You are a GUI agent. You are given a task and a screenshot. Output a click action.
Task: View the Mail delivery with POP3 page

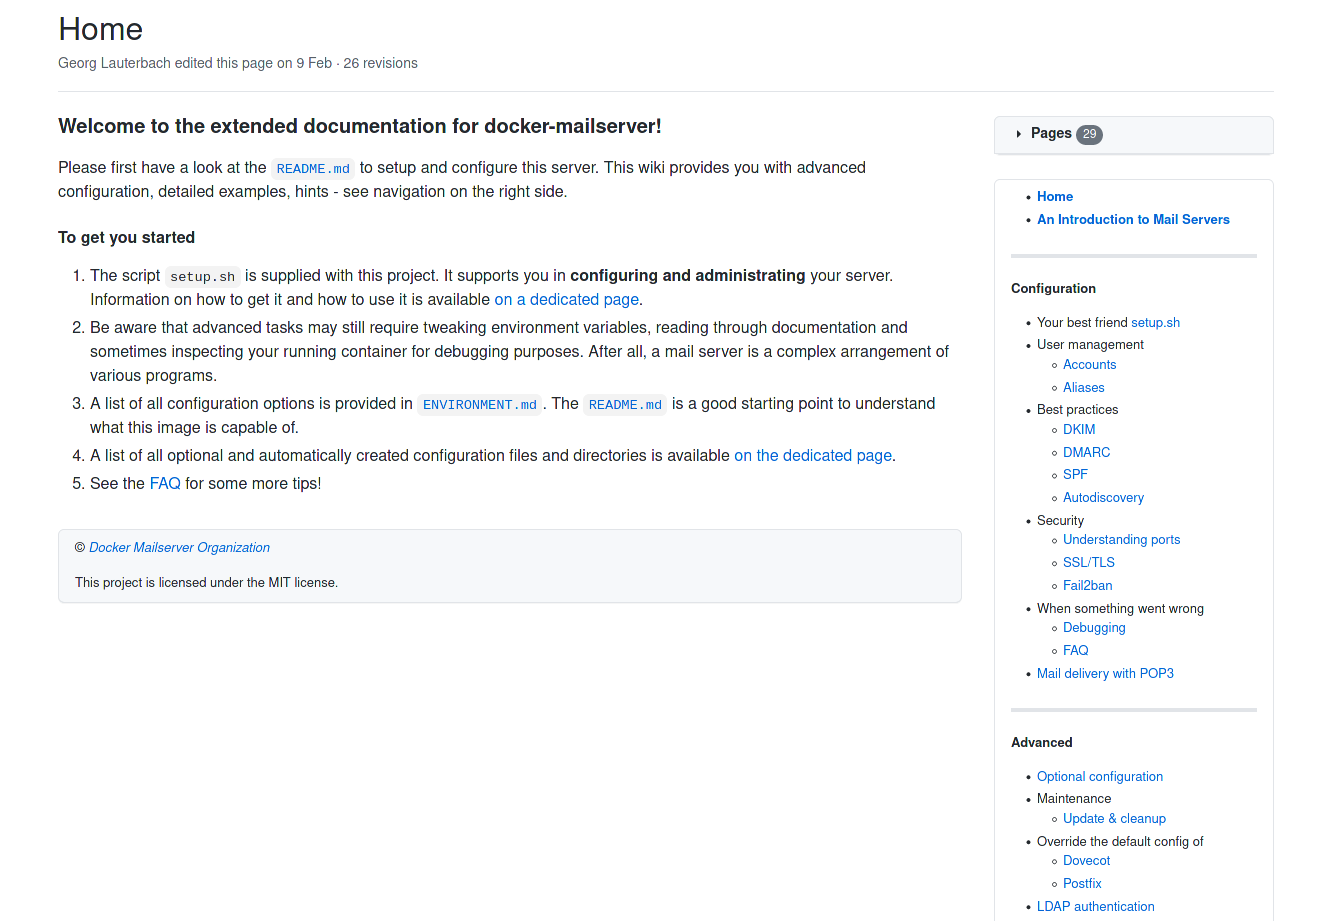pos(1105,673)
